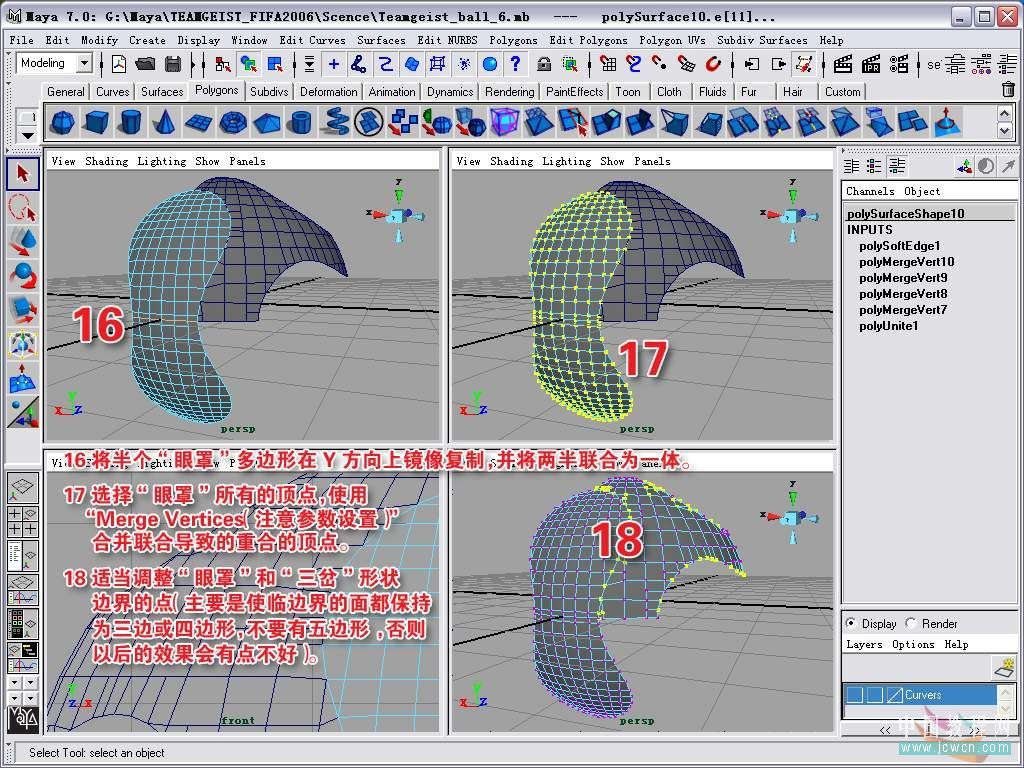Open layer editor Options menu
The image size is (1024, 768).
(x=913, y=645)
